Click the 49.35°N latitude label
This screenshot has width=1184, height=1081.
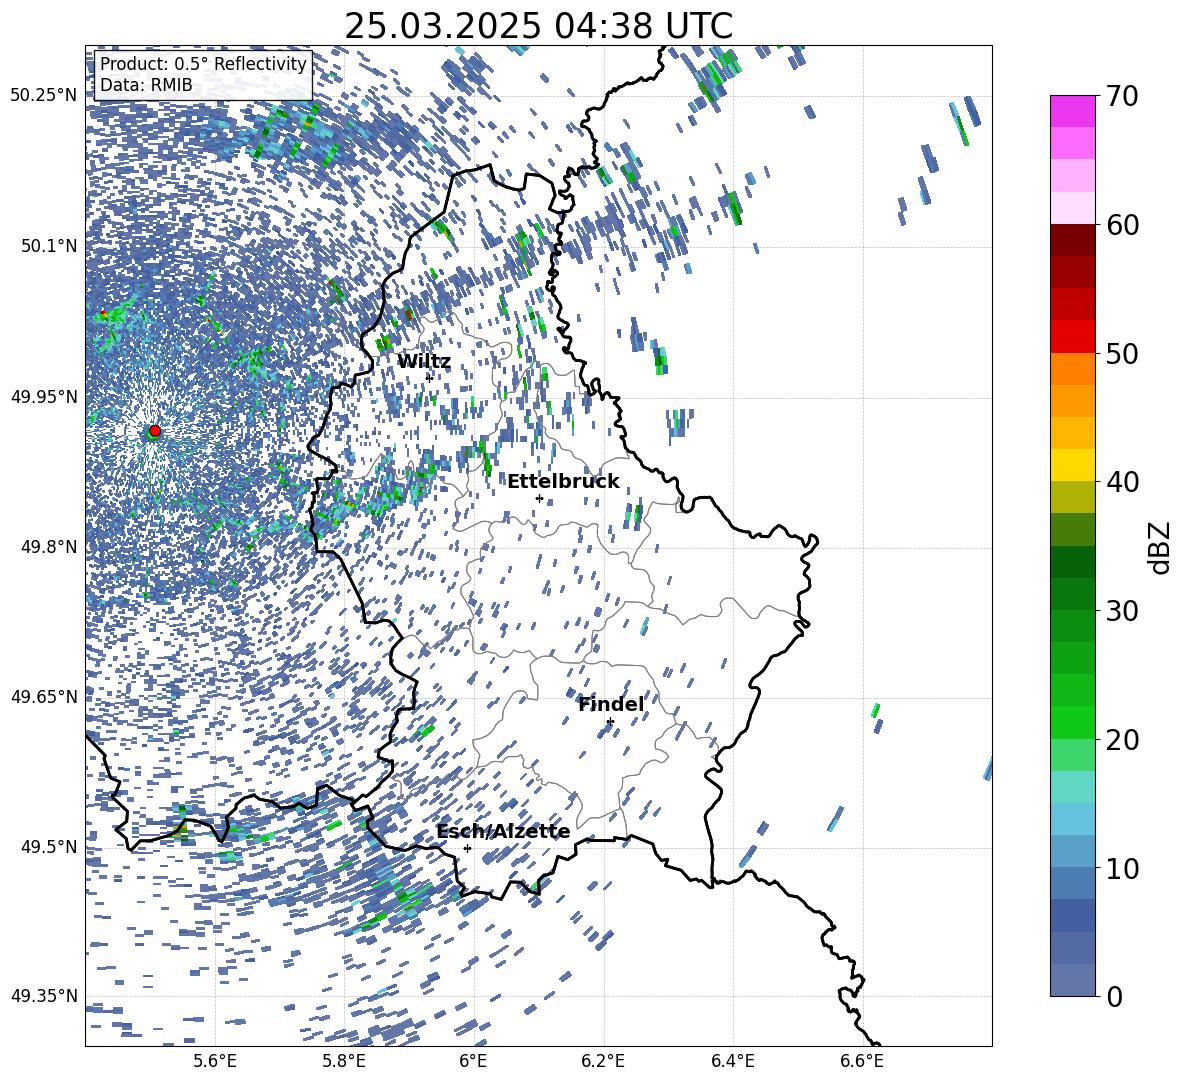44,996
